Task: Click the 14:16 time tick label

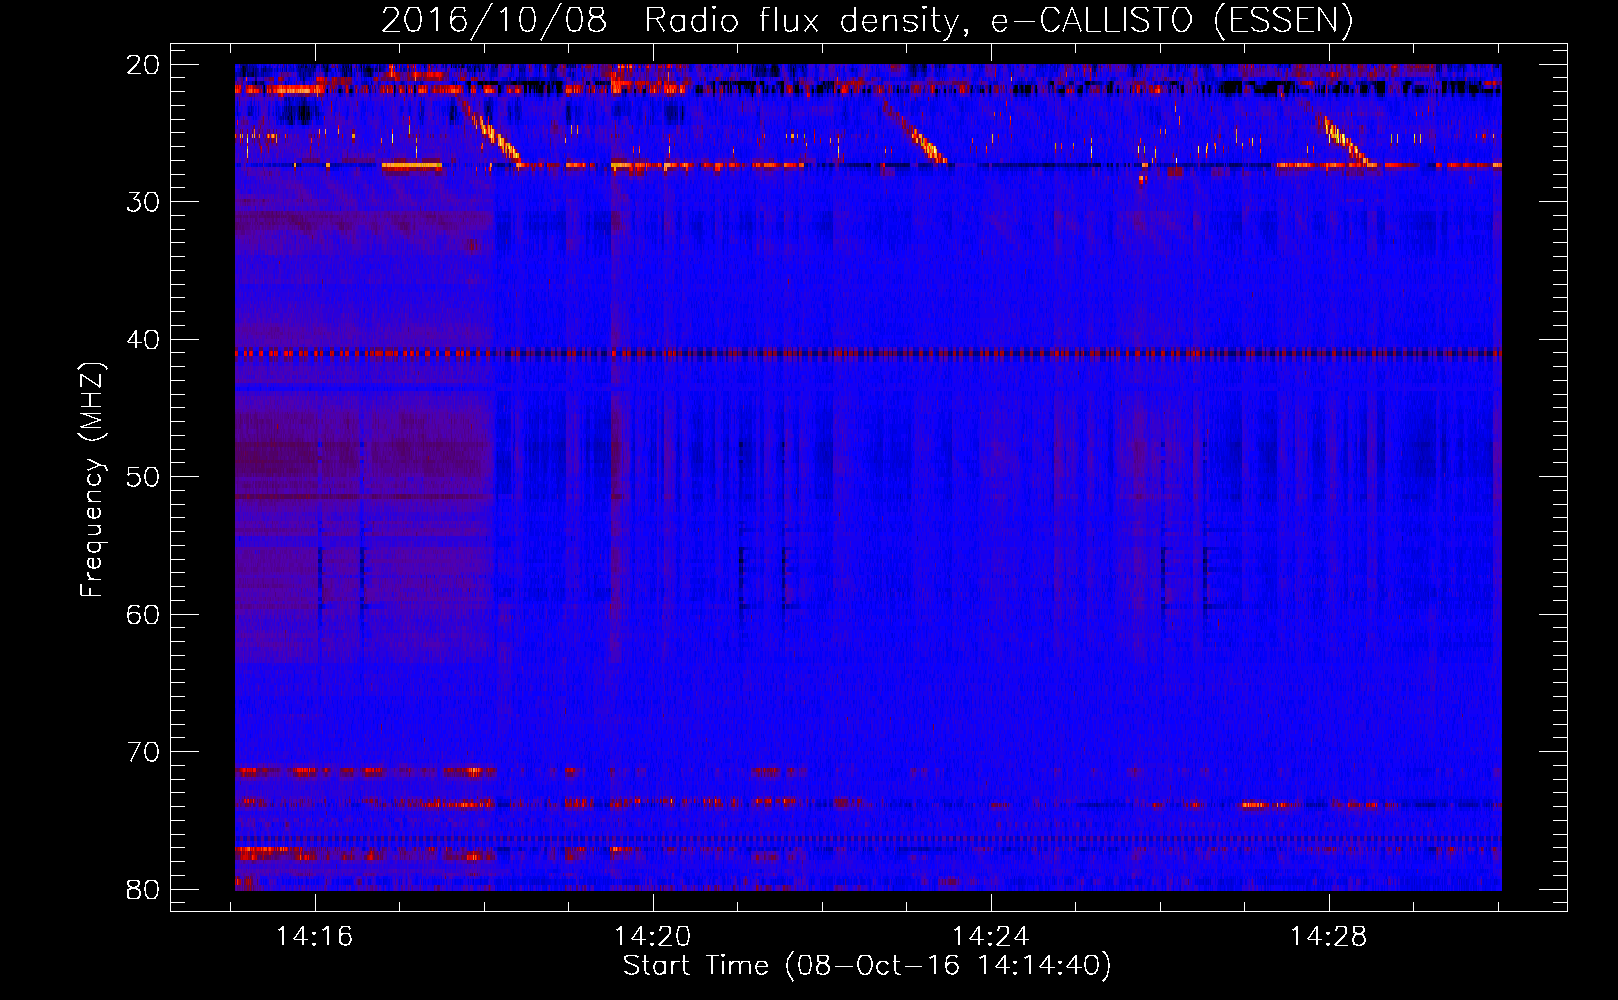Action: tap(315, 937)
